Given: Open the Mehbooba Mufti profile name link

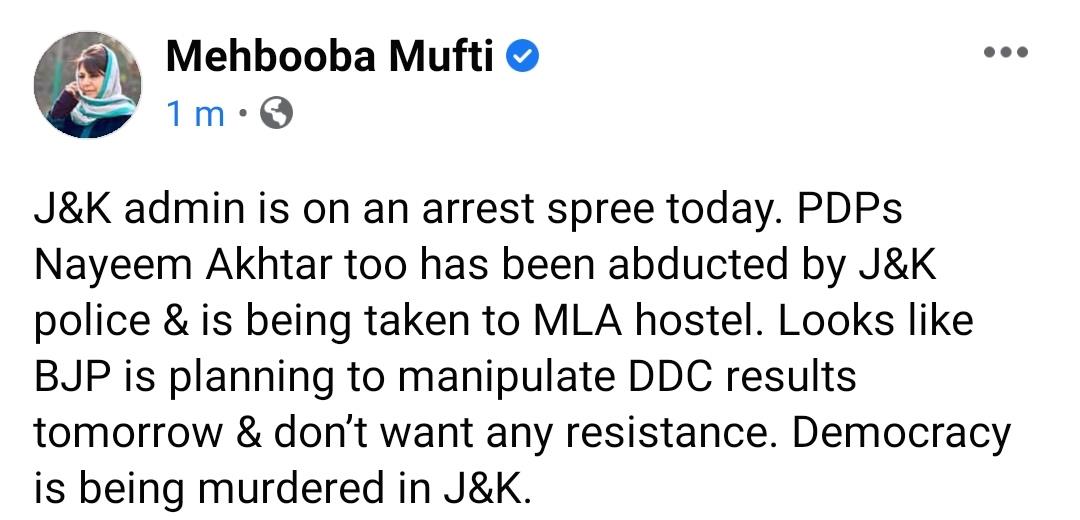Looking at the screenshot, I should [x=330, y=56].
